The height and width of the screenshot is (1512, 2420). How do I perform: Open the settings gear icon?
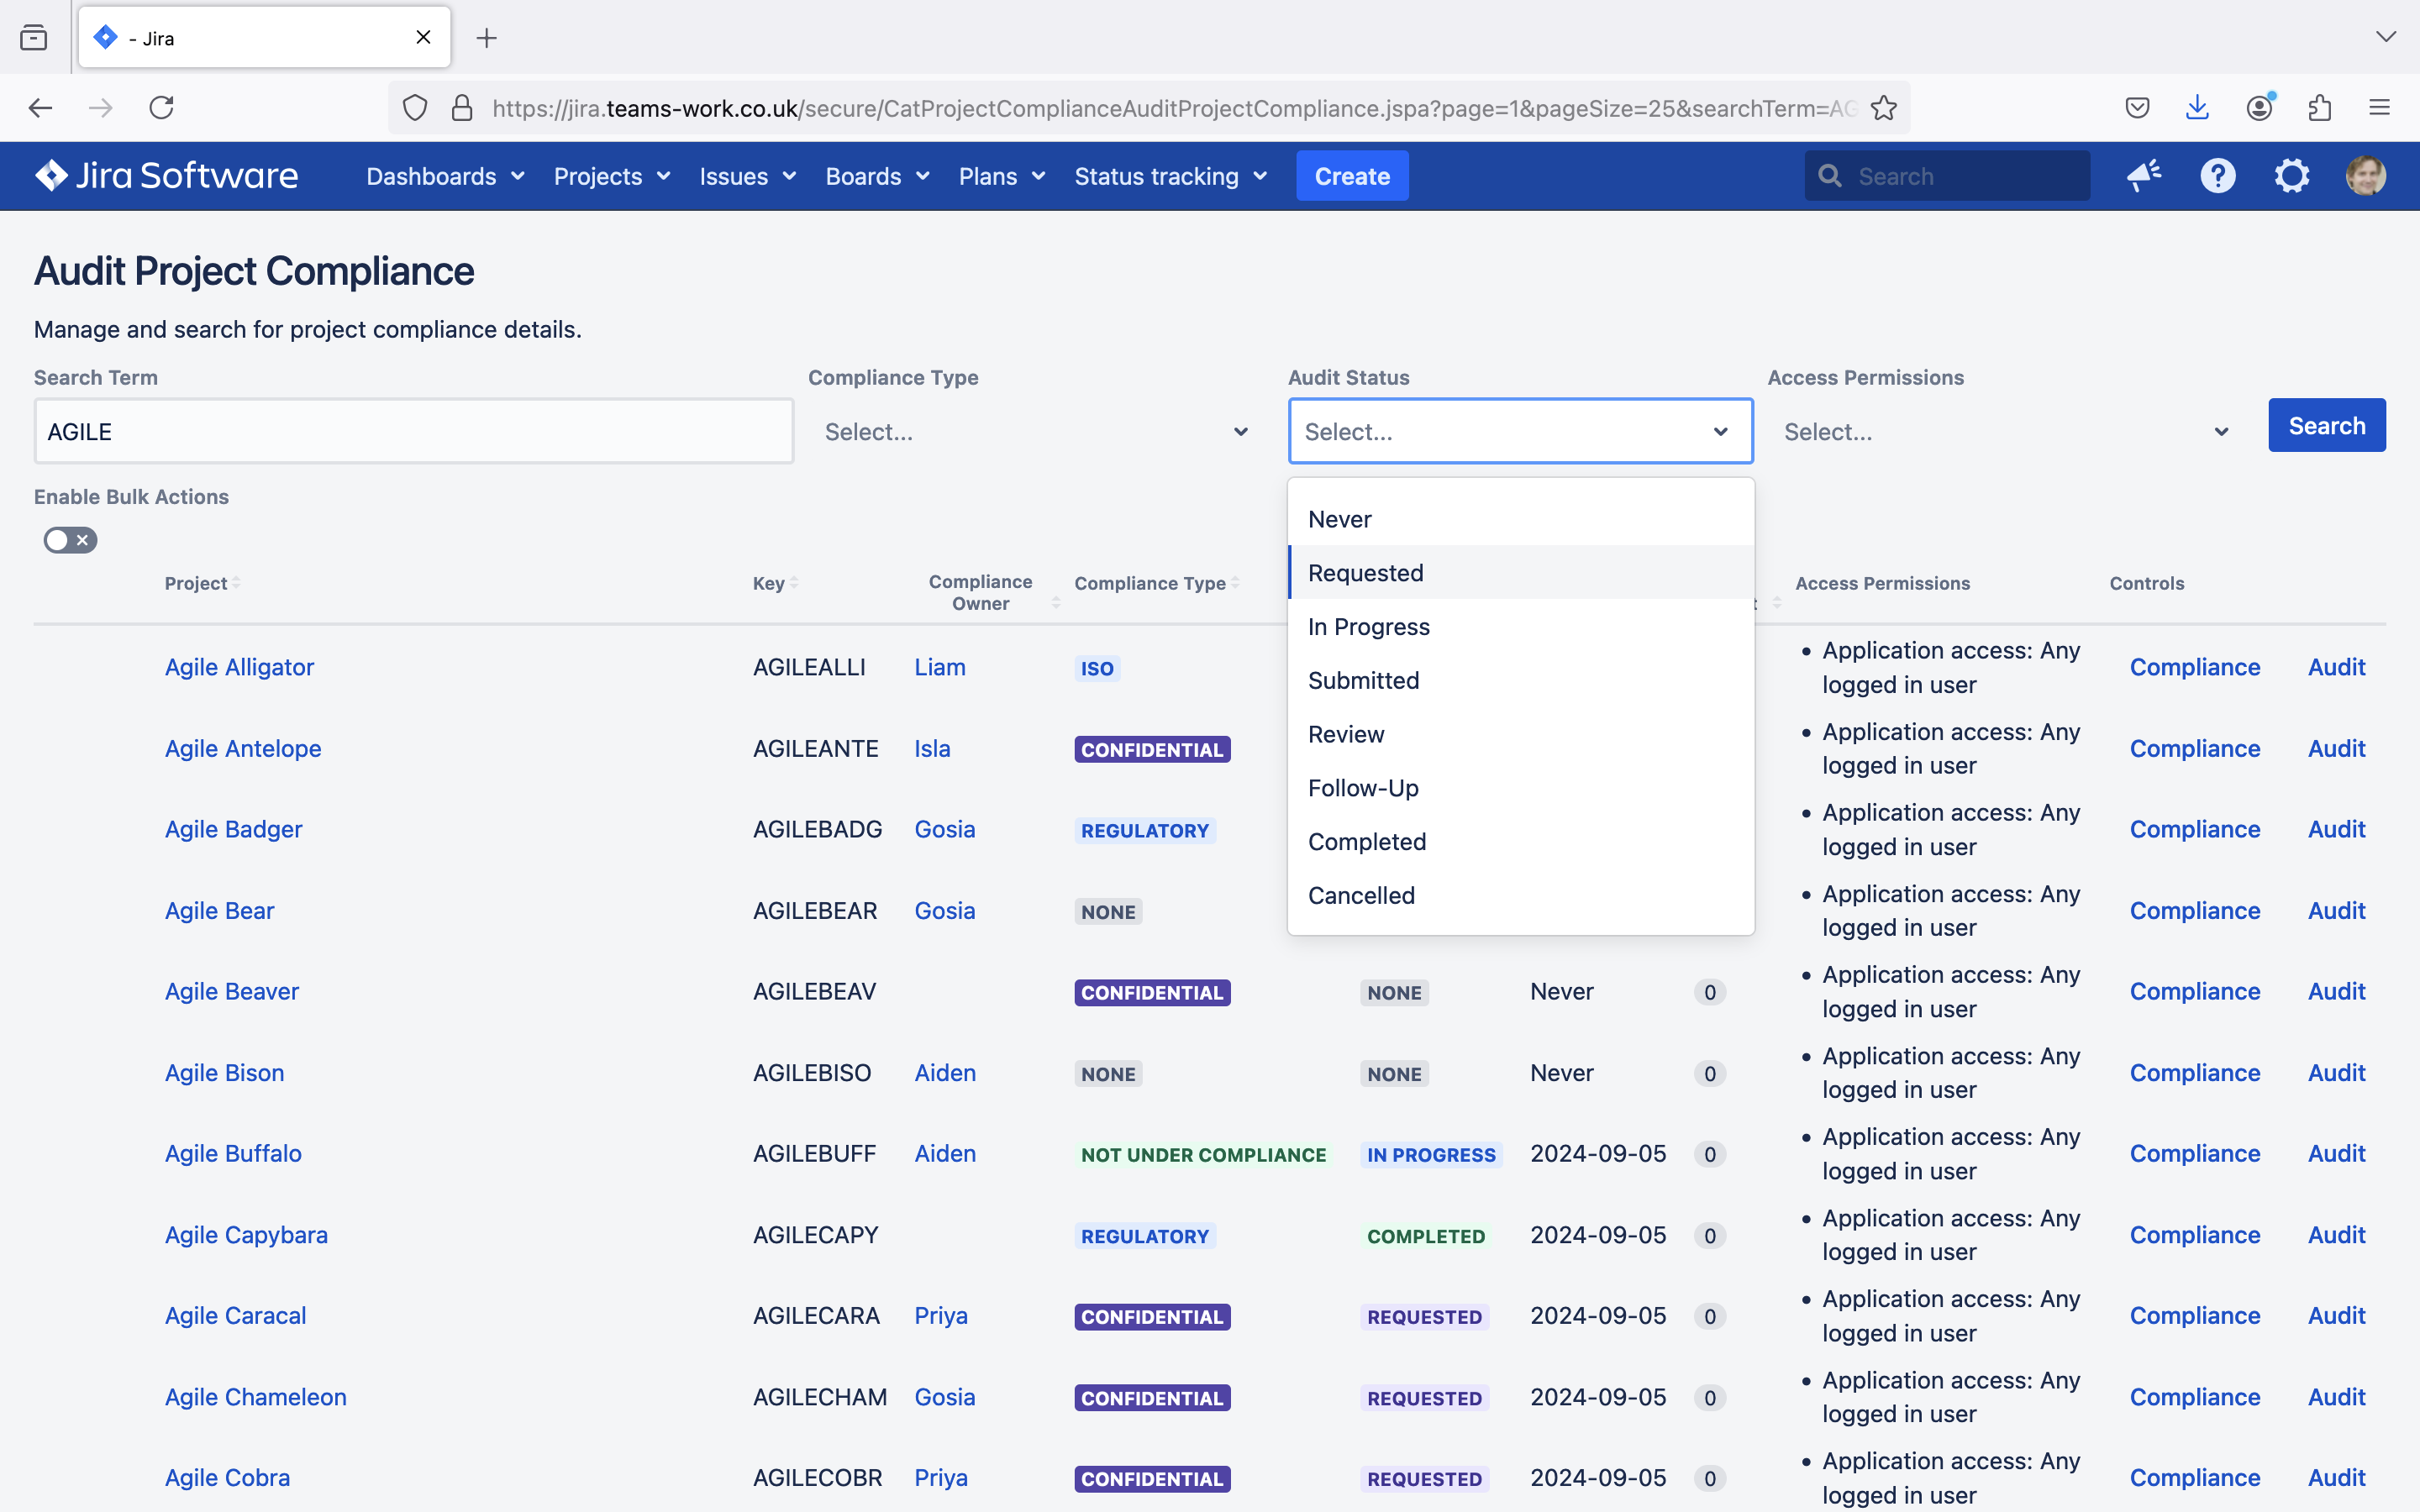tap(2291, 176)
